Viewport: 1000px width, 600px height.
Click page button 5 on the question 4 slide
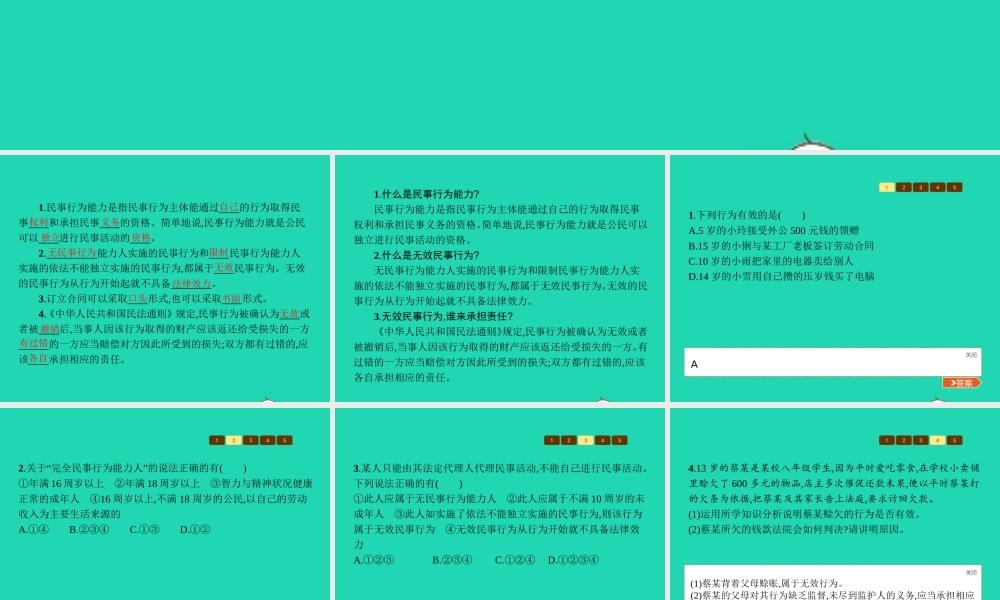[x=955, y=441]
